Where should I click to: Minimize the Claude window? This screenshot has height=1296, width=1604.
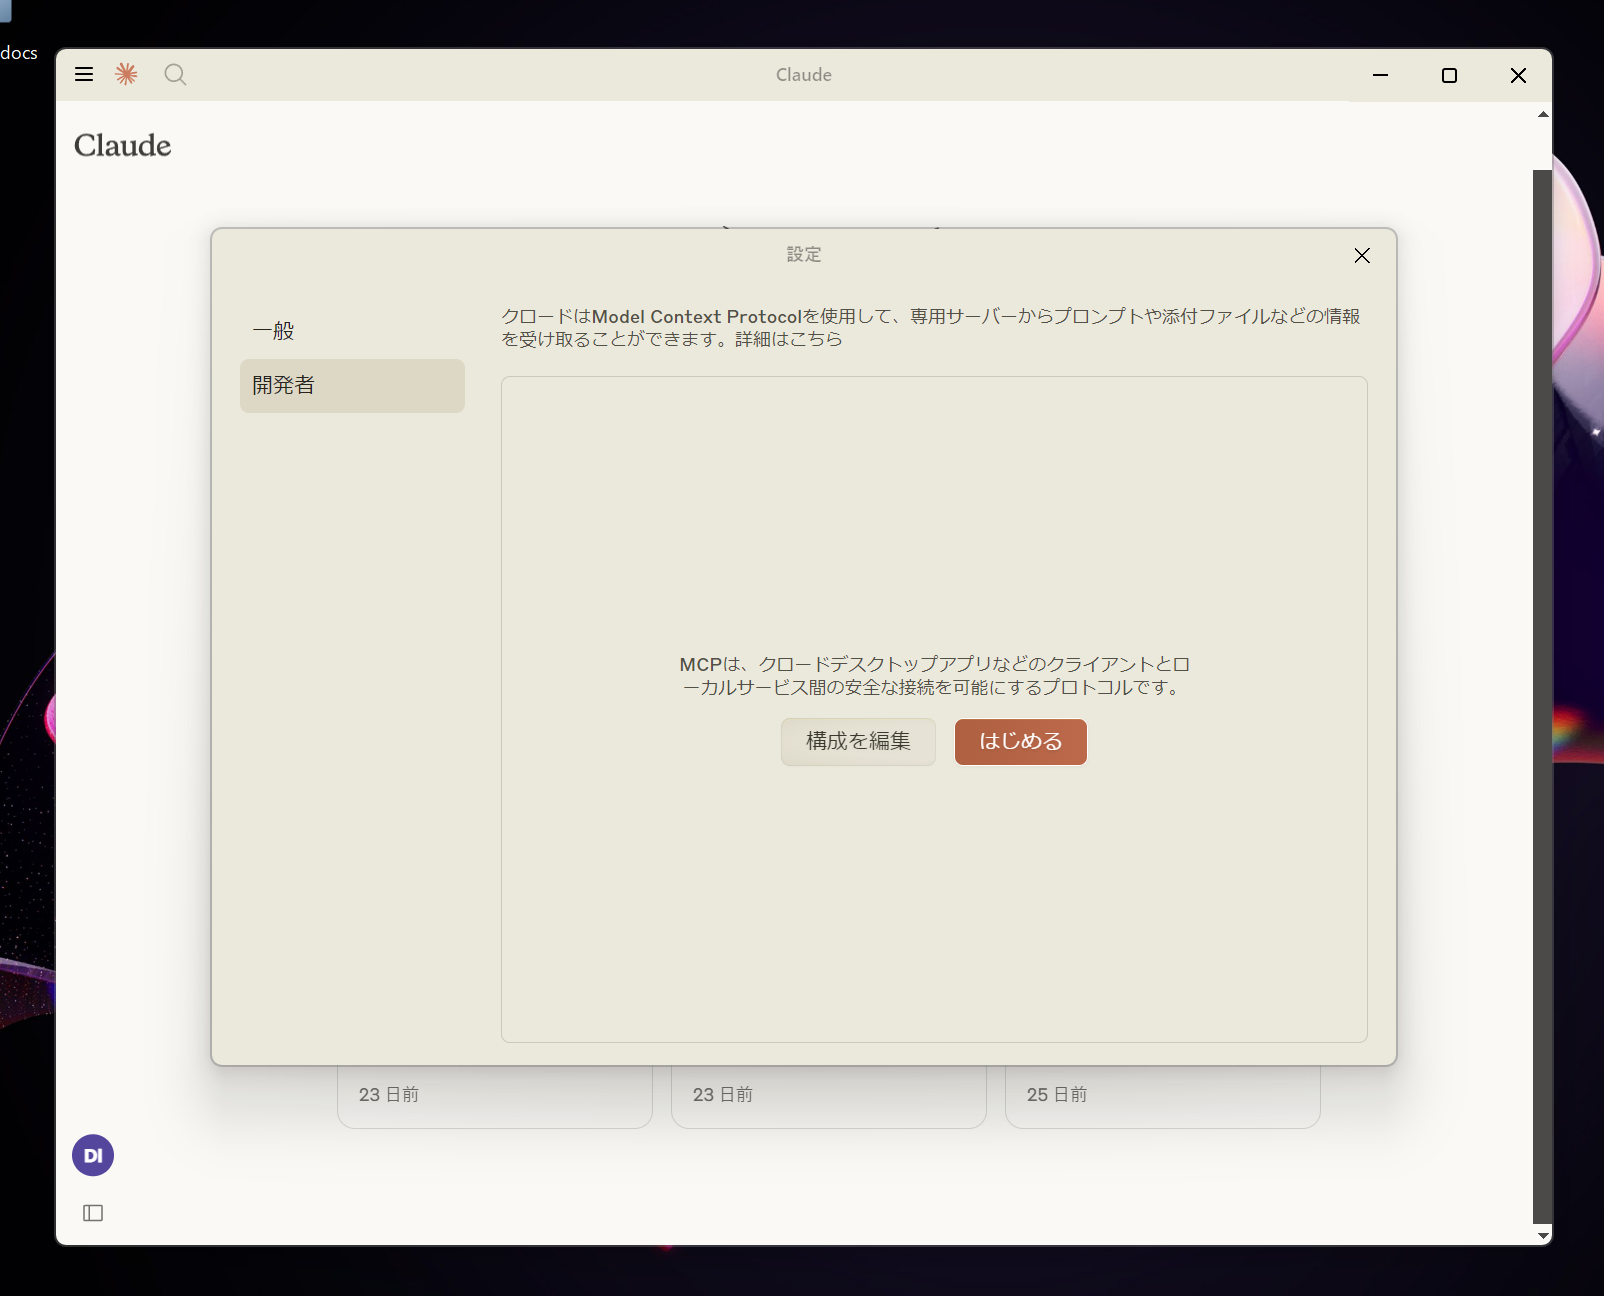1381,75
